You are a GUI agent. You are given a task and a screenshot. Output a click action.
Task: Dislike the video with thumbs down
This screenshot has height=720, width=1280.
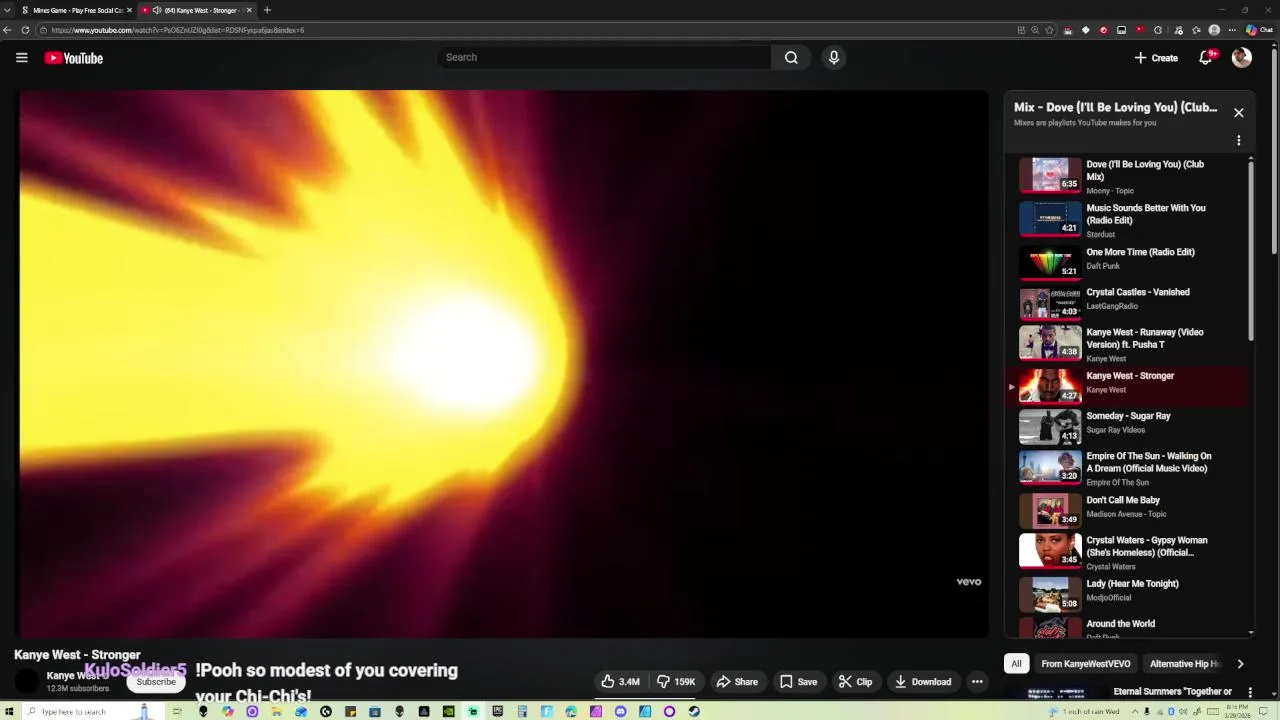pyautogui.click(x=675, y=682)
